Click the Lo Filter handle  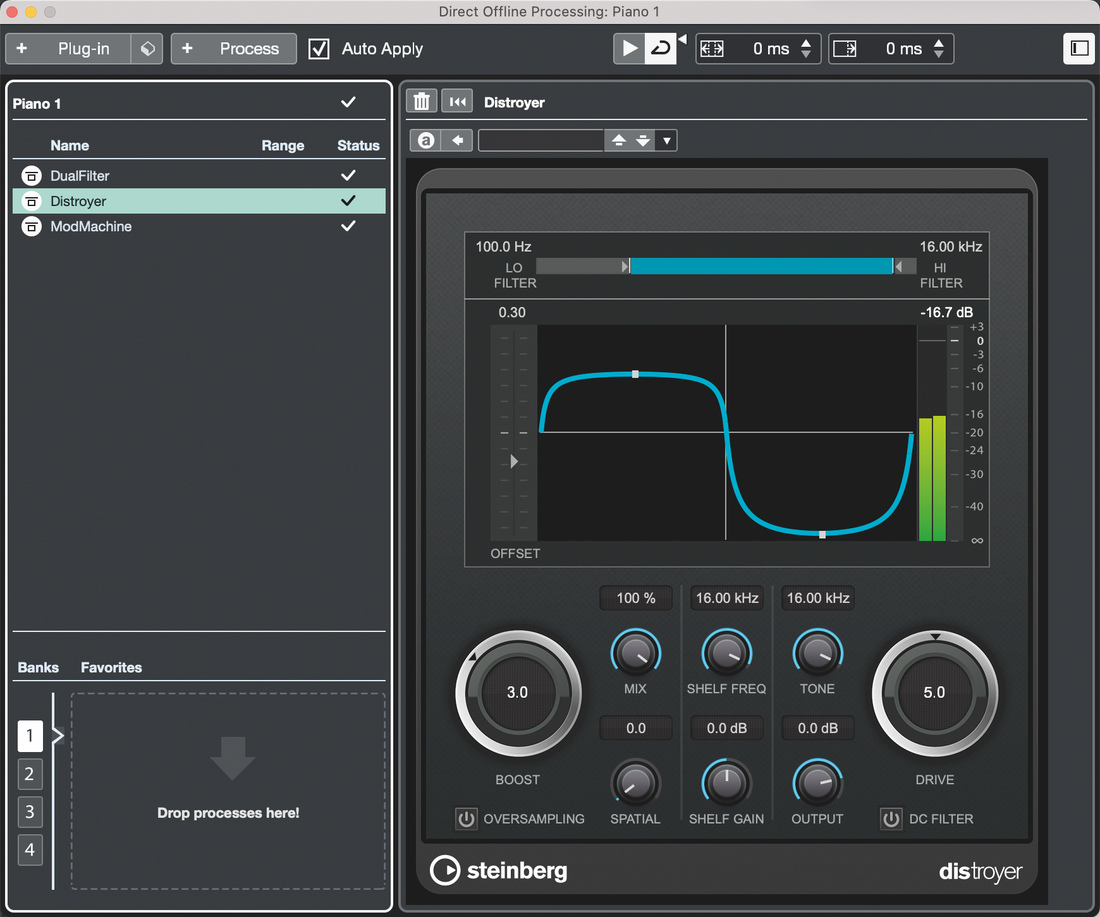point(626,266)
